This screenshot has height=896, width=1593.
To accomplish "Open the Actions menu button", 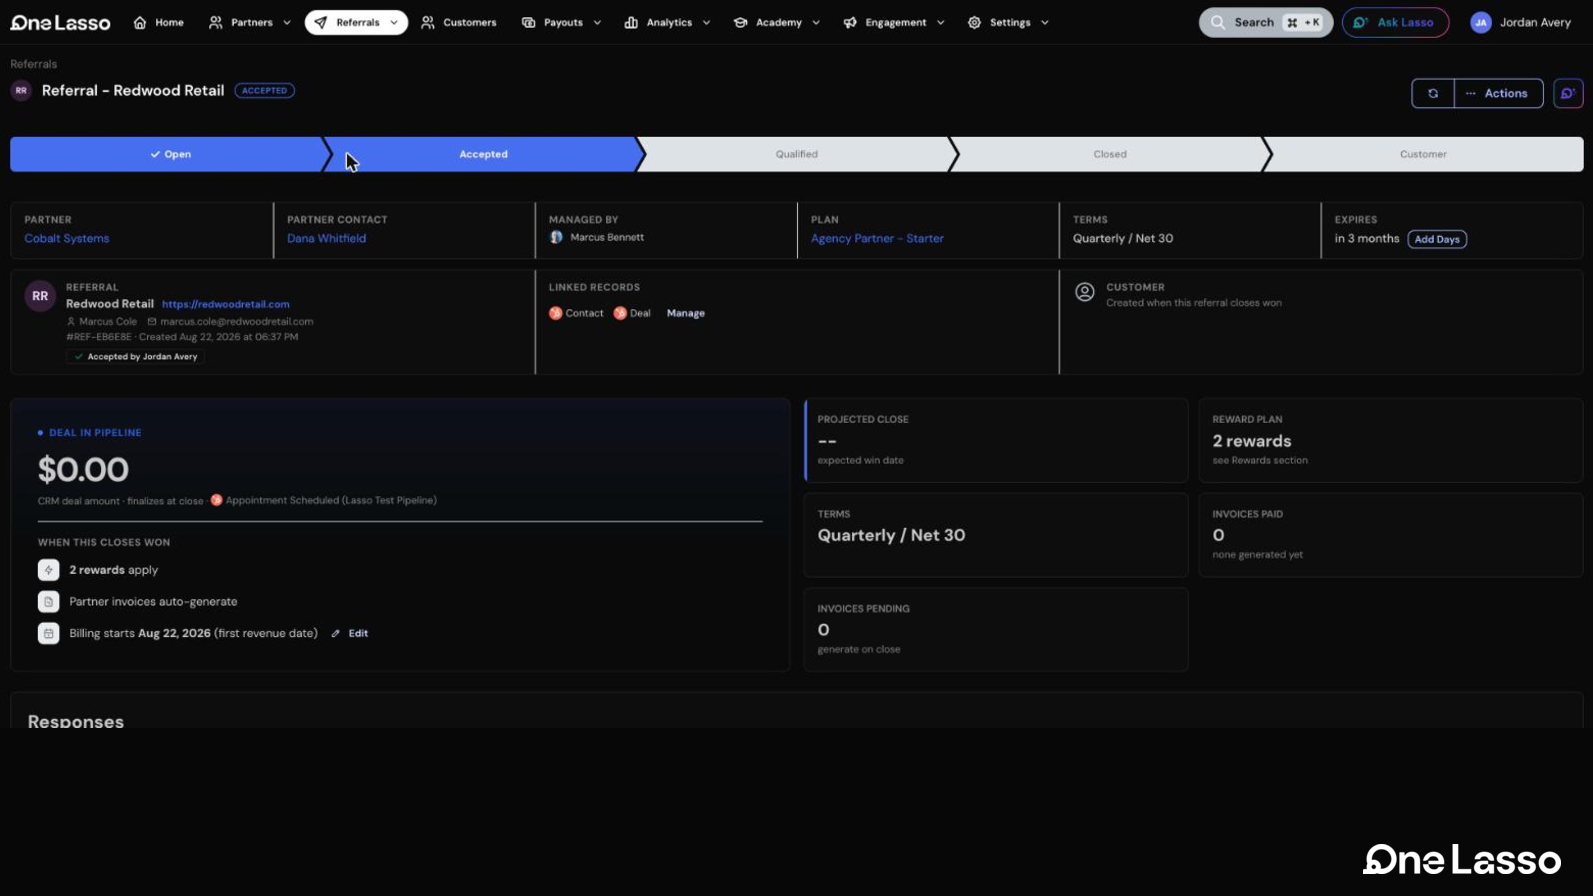I will pyautogui.click(x=1498, y=93).
